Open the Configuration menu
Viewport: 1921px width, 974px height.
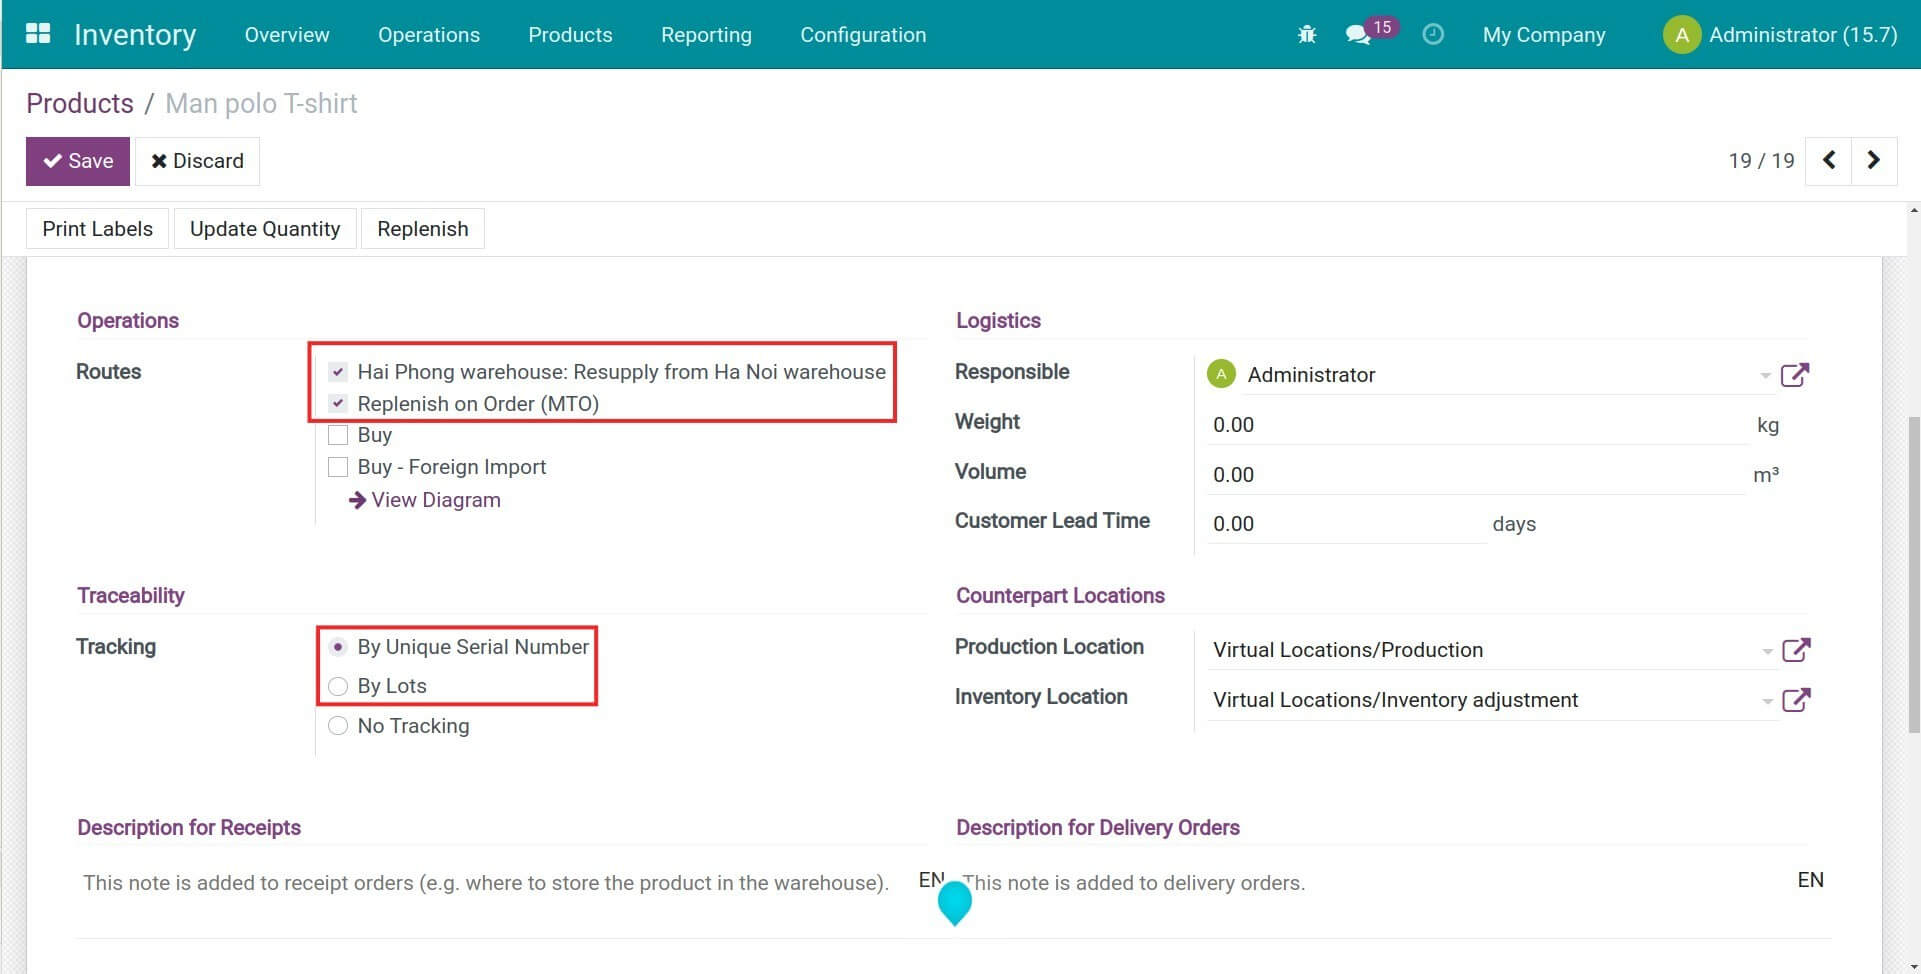coord(862,34)
